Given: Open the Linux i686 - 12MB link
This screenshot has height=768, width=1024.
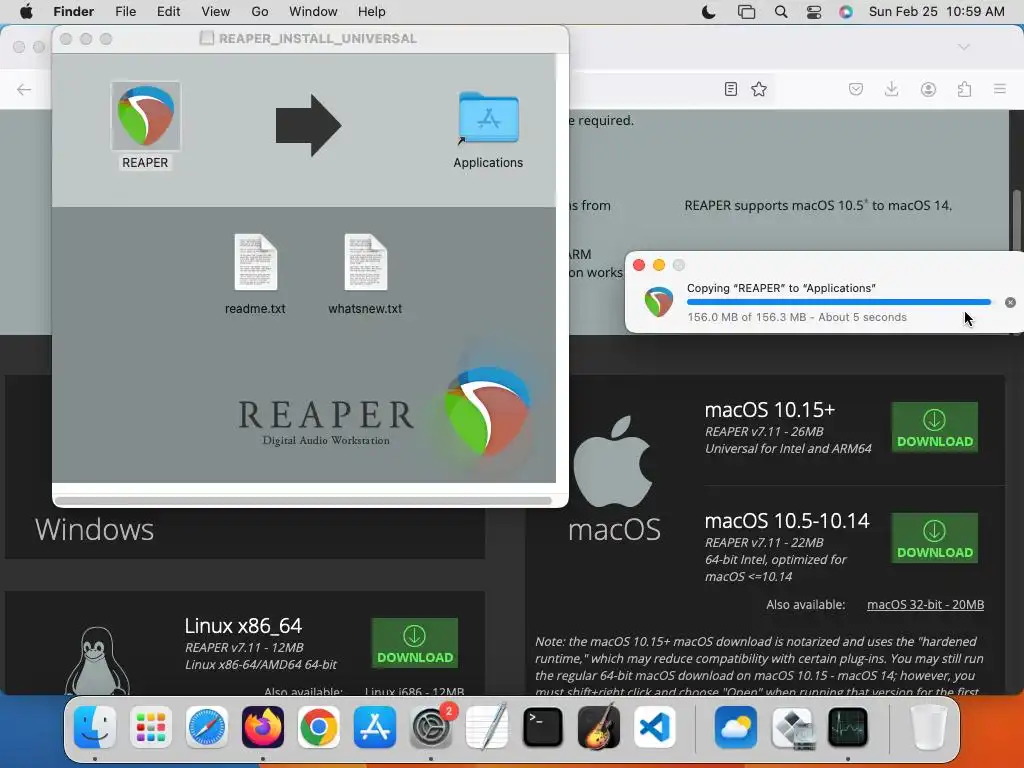Looking at the screenshot, I should click(415, 691).
